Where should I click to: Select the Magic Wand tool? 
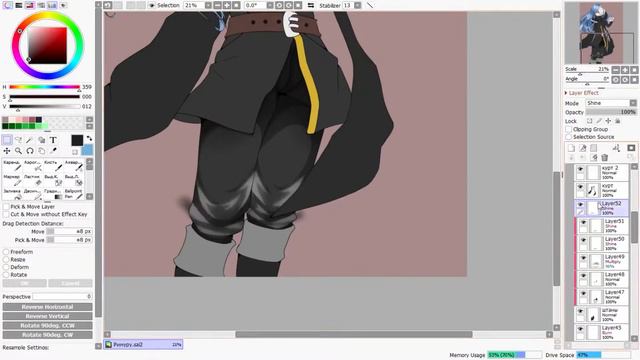point(30,140)
